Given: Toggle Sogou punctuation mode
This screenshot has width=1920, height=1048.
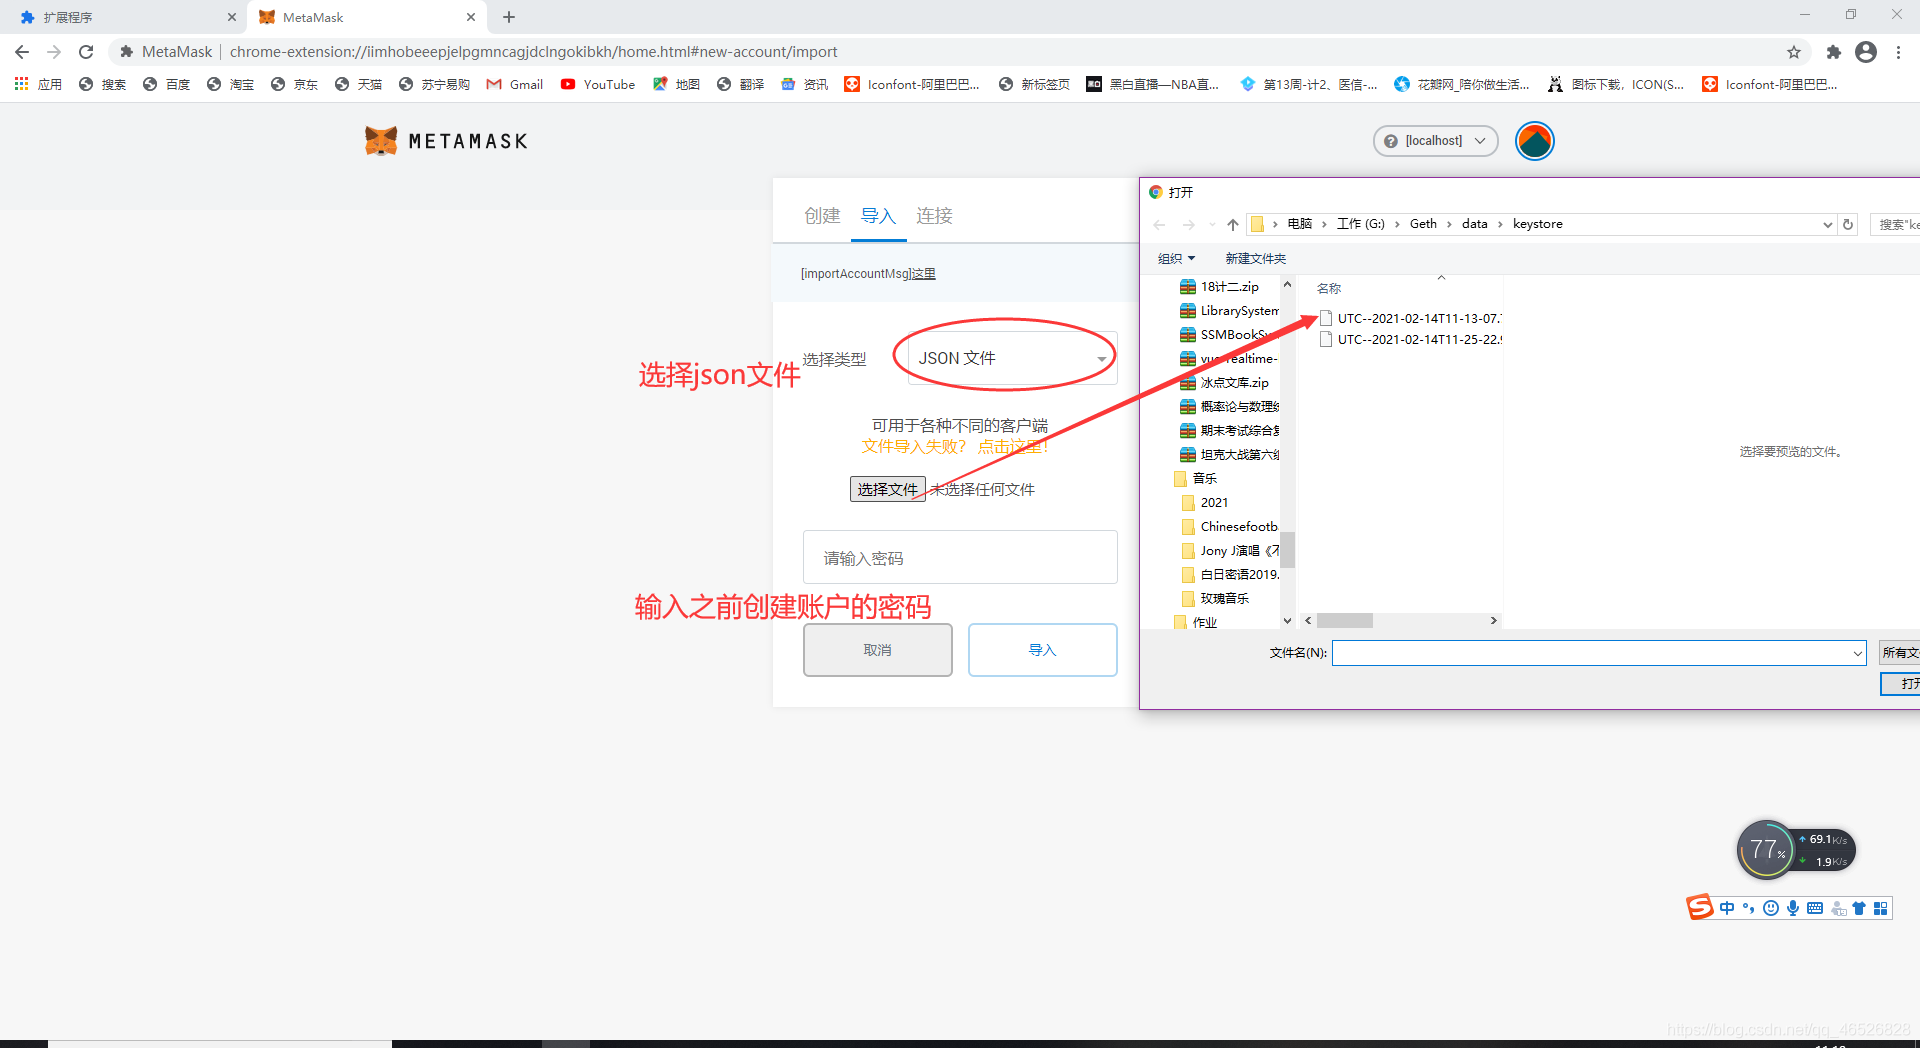Looking at the screenshot, I should (x=1749, y=908).
